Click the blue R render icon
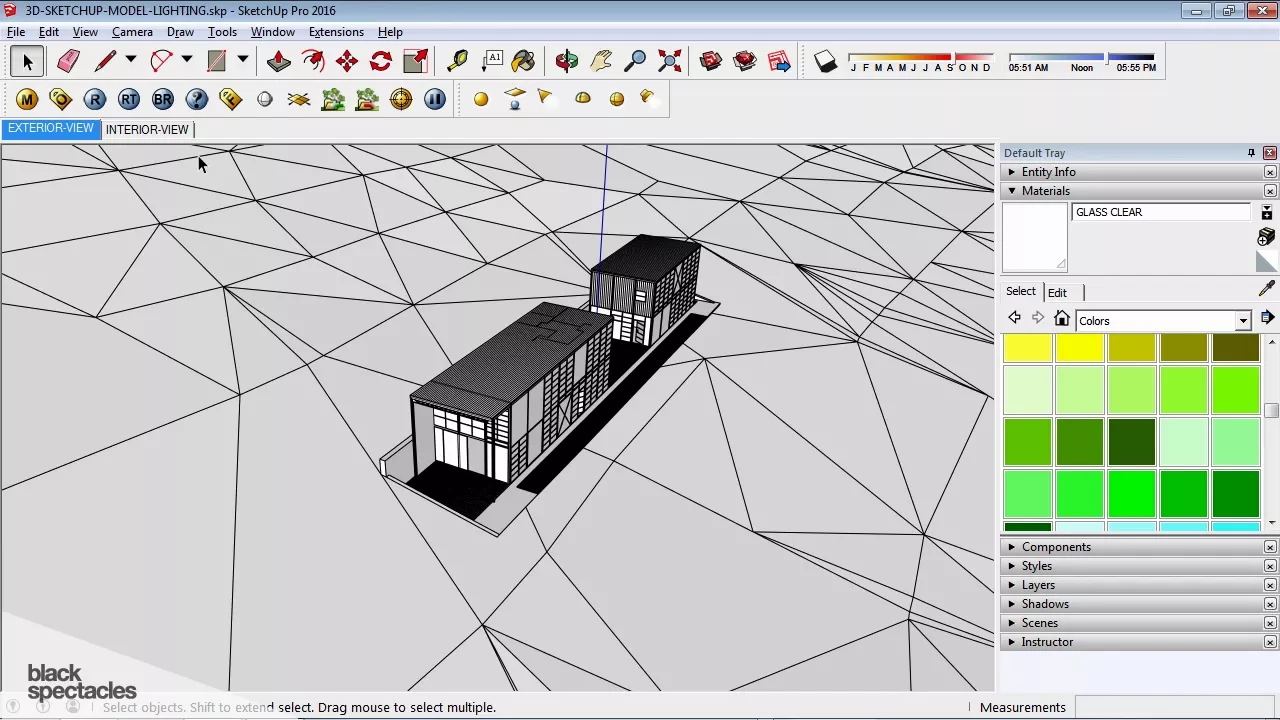The height and width of the screenshot is (720, 1280). point(95,99)
